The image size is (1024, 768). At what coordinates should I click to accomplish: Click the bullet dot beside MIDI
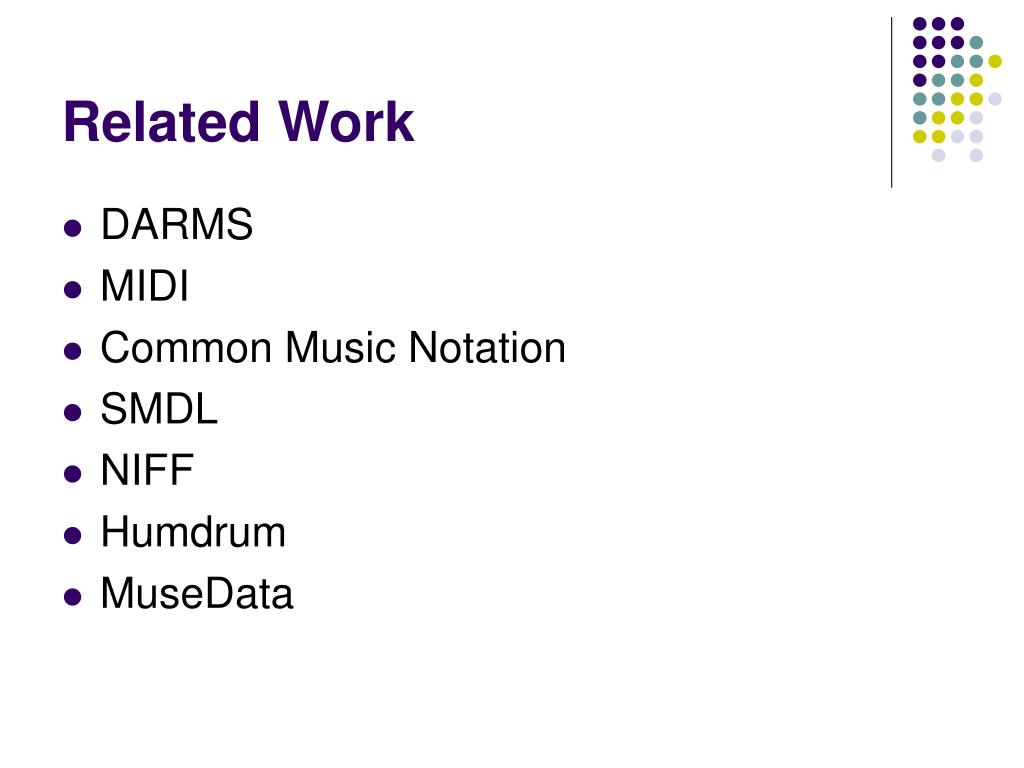tap(72, 289)
